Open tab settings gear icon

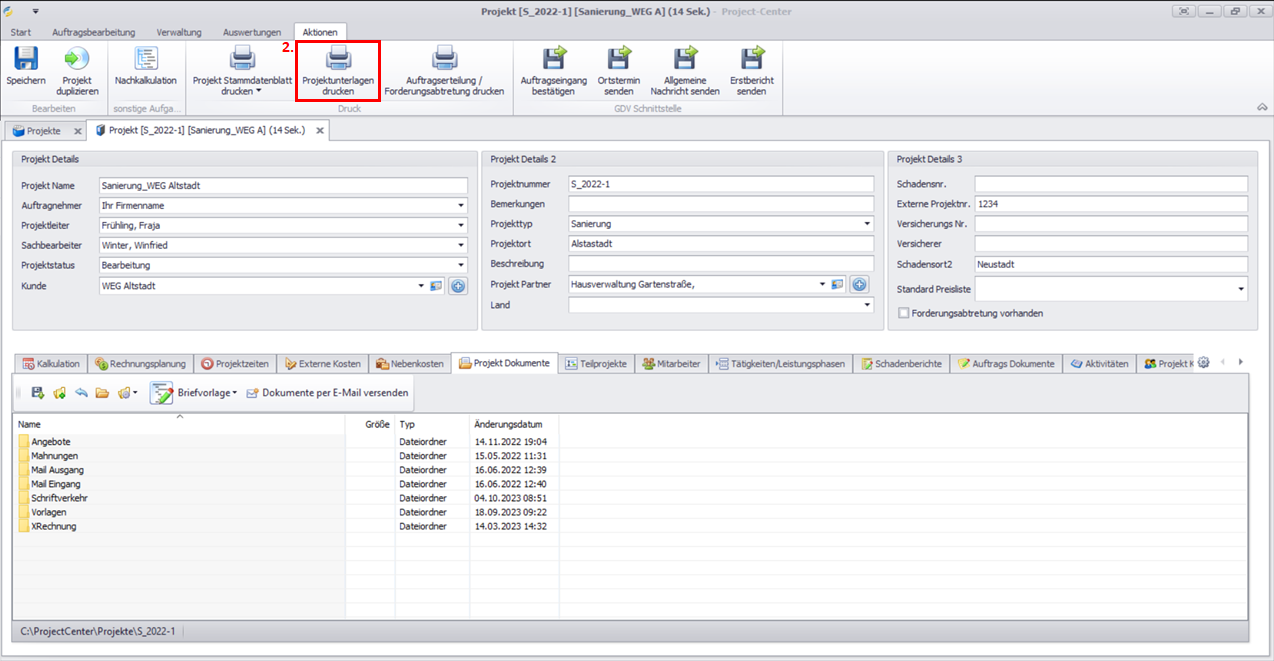(x=1204, y=363)
